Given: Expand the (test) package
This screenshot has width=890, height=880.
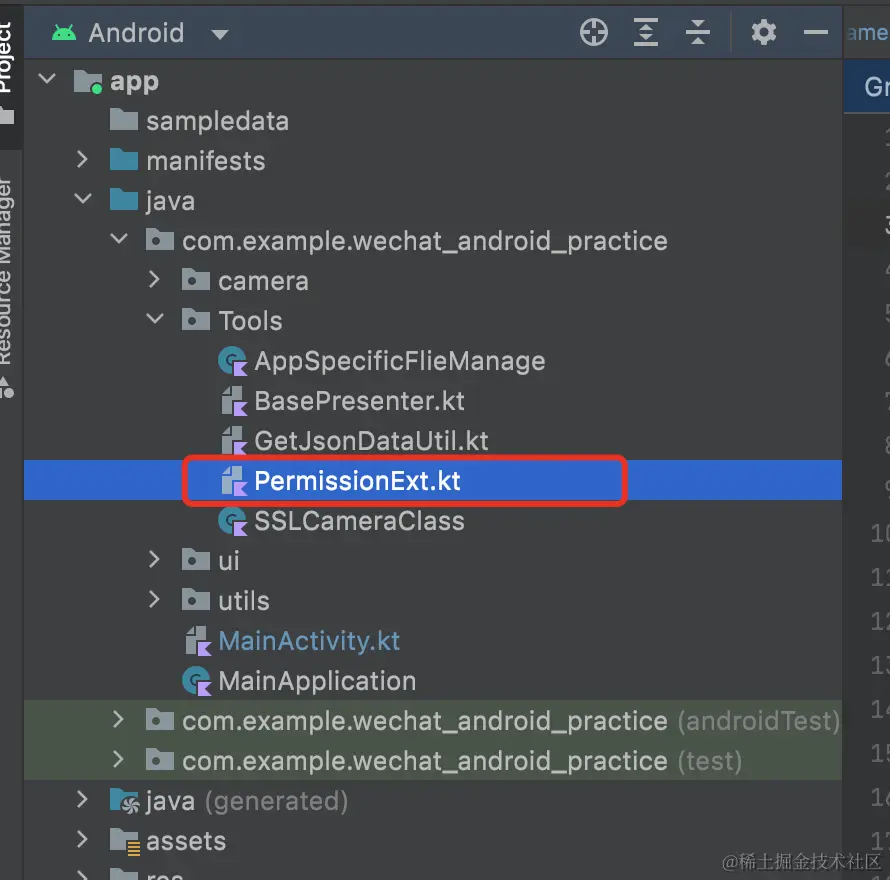Looking at the screenshot, I should click(x=118, y=759).
